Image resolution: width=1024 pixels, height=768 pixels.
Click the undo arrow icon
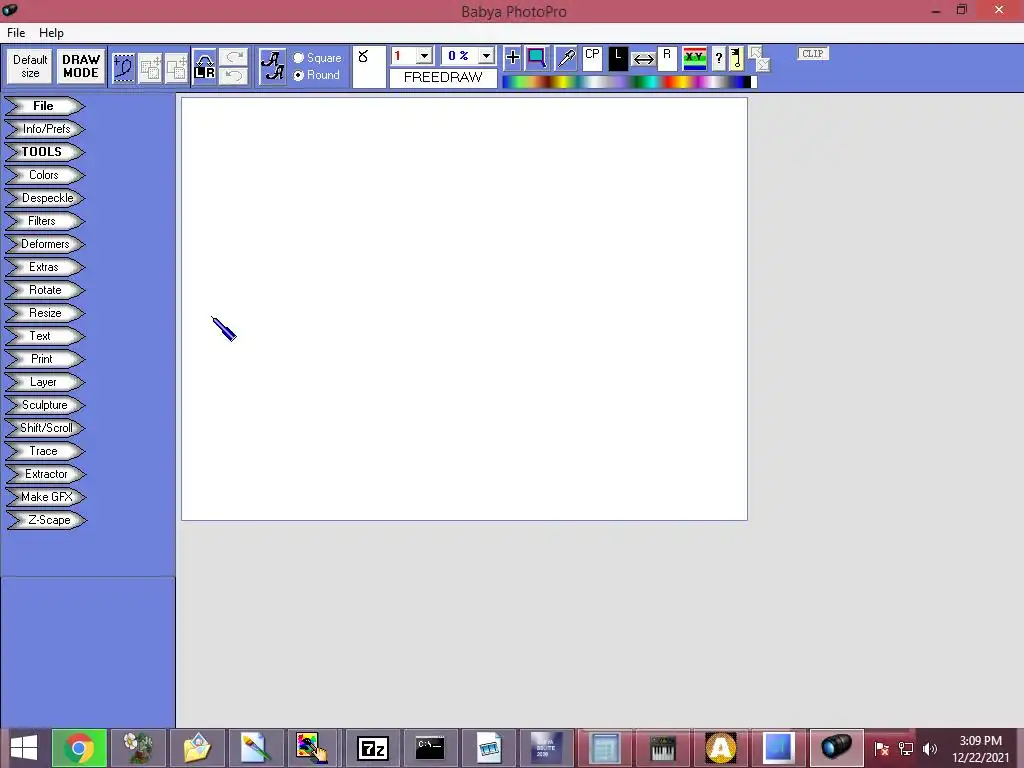tap(234, 76)
